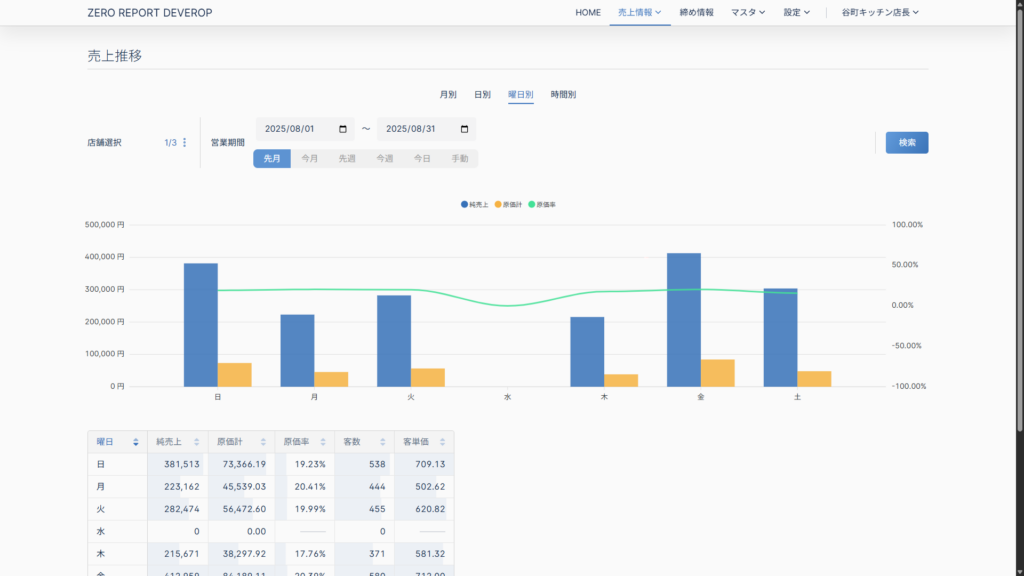1024x576 pixels.
Task: Expand the 売上情報 navigation dropdown
Action: (639, 13)
